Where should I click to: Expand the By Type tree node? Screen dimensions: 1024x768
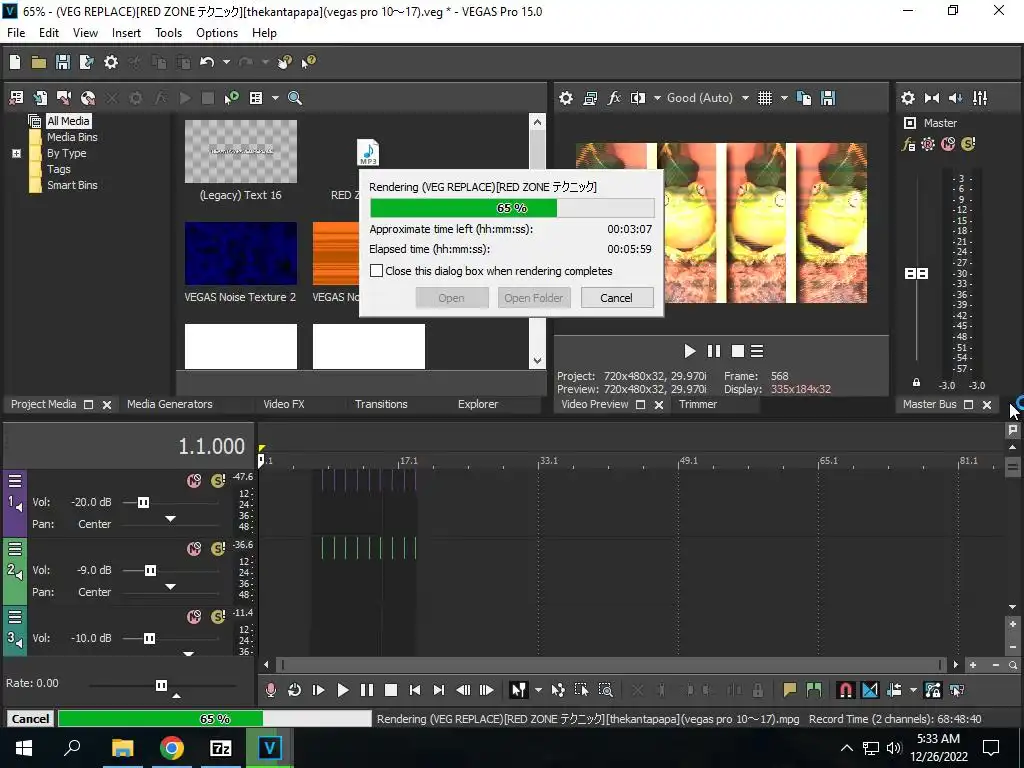[x=16, y=153]
